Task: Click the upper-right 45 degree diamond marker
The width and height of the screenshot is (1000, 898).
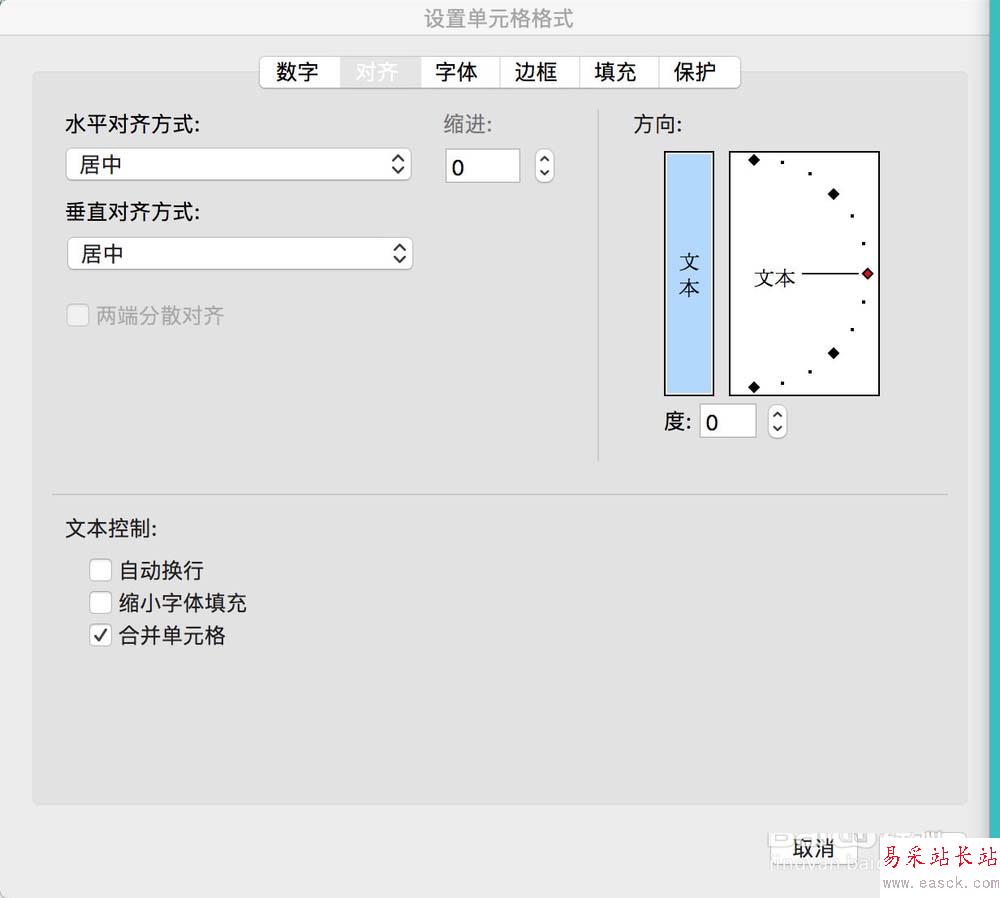Action: [x=833, y=193]
